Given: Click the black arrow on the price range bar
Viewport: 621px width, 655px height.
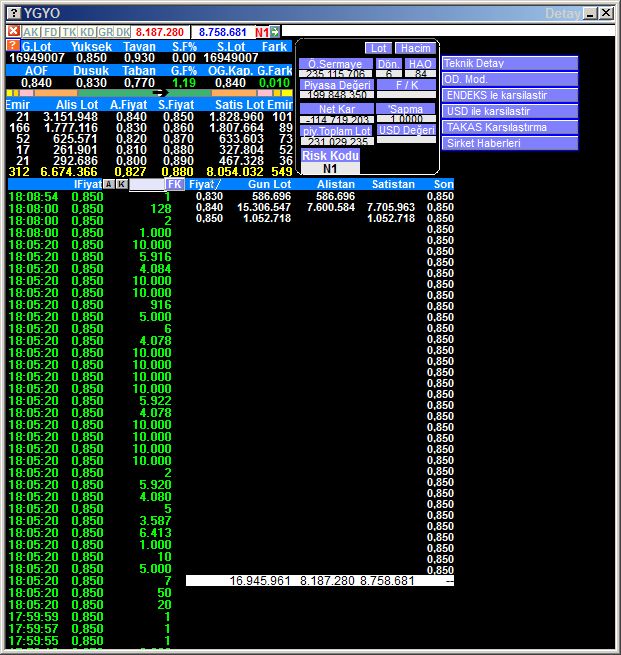Looking at the screenshot, I should (x=160, y=93).
